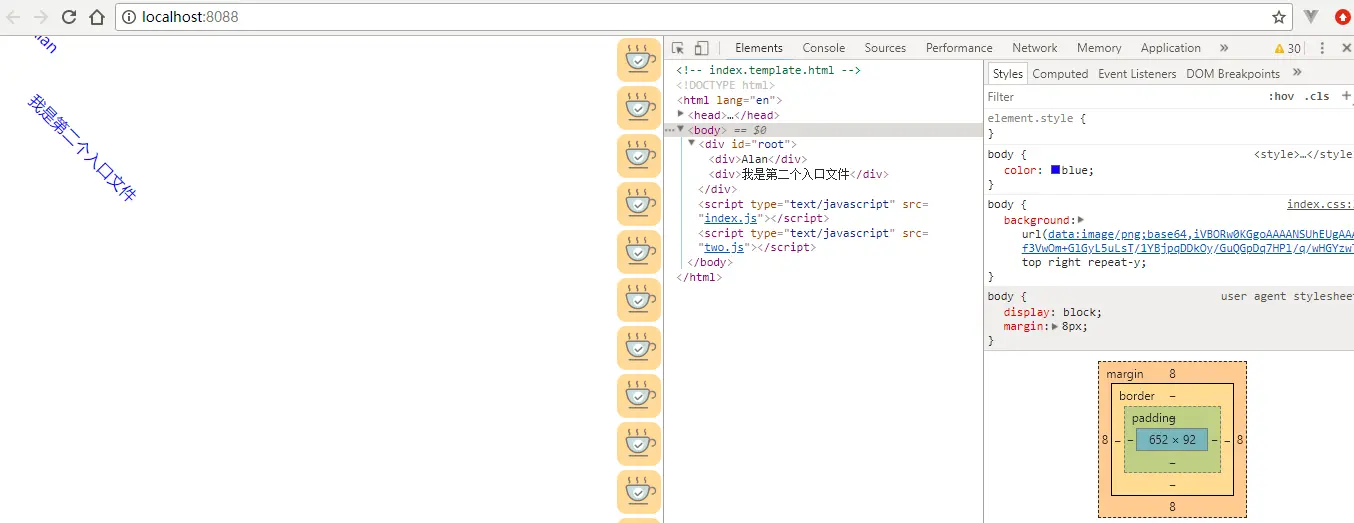Image resolution: width=1354 pixels, height=523 pixels.
Task: Open the Network tab
Action: click(x=1035, y=48)
